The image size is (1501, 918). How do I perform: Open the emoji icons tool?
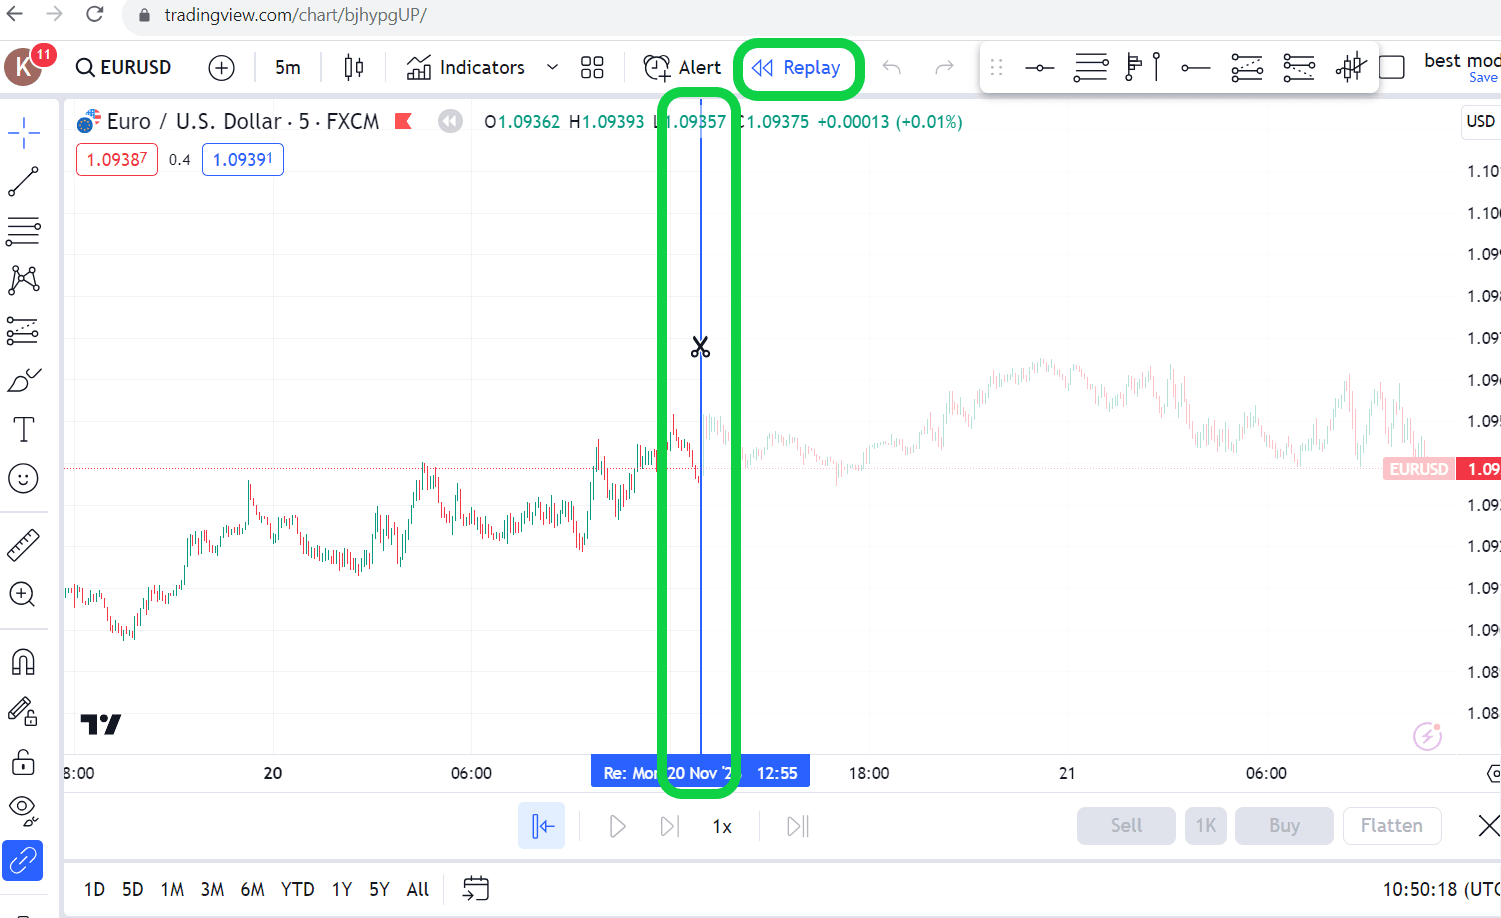click(23, 479)
